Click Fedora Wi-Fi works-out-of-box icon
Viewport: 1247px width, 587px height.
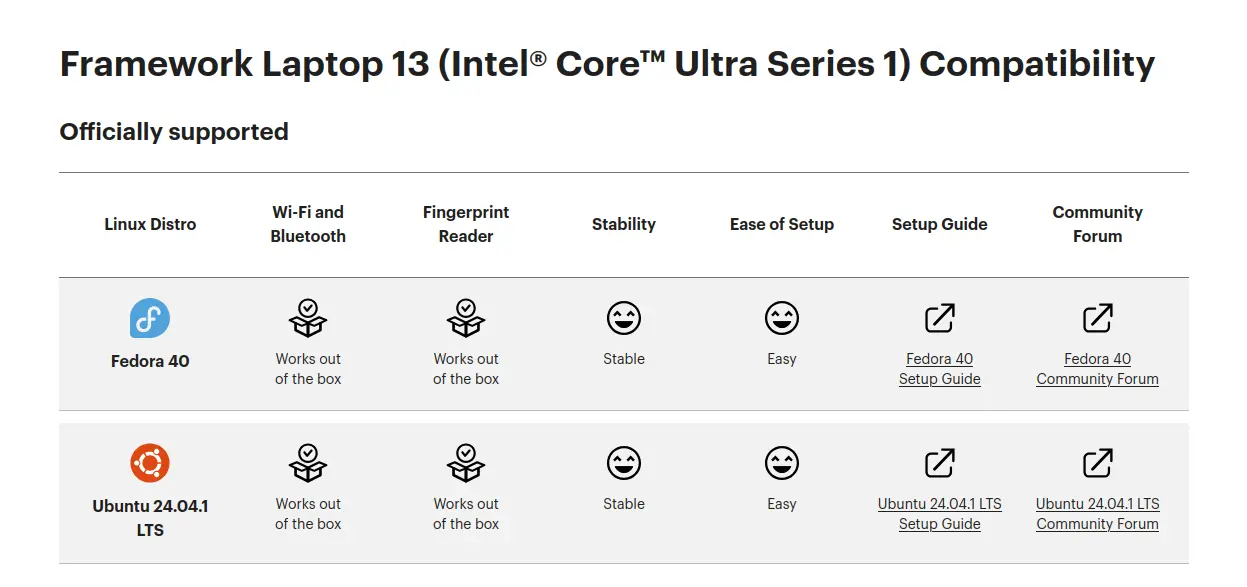point(308,318)
